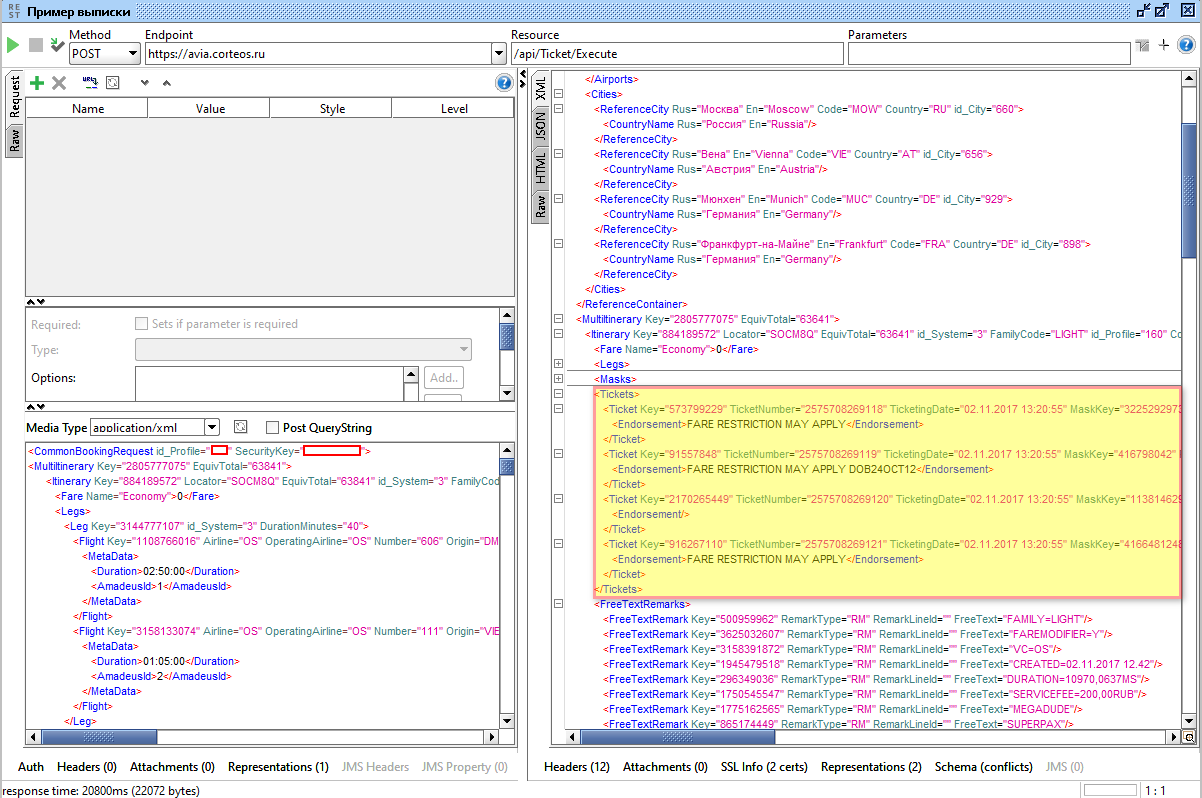The width and height of the screenshot is (1202, 798).
Task: Open the Raw tab on request panel
Action: 14,142
